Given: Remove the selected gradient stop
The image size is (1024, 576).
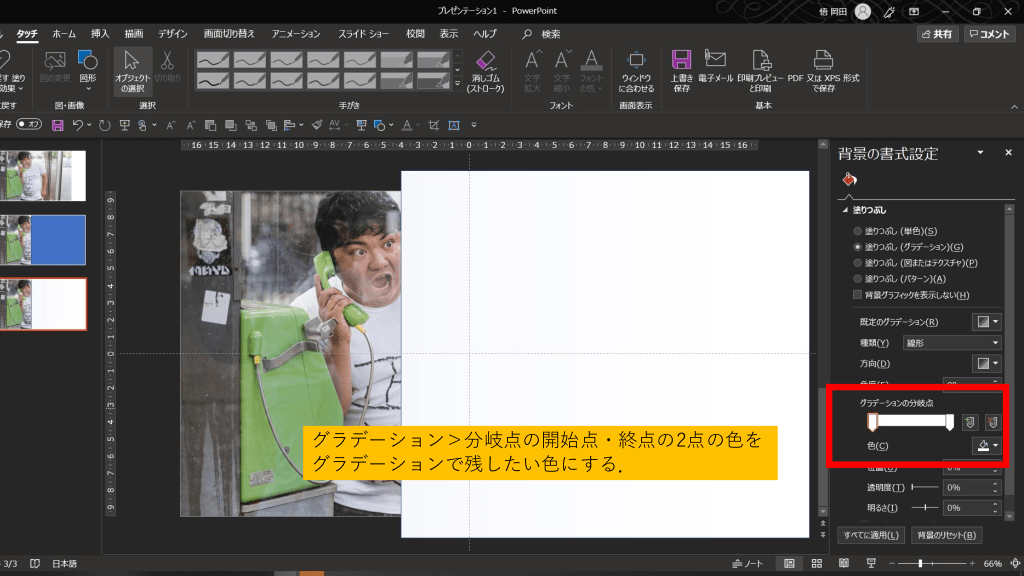Looking at the screenshot, I should [x=992, y=422].
